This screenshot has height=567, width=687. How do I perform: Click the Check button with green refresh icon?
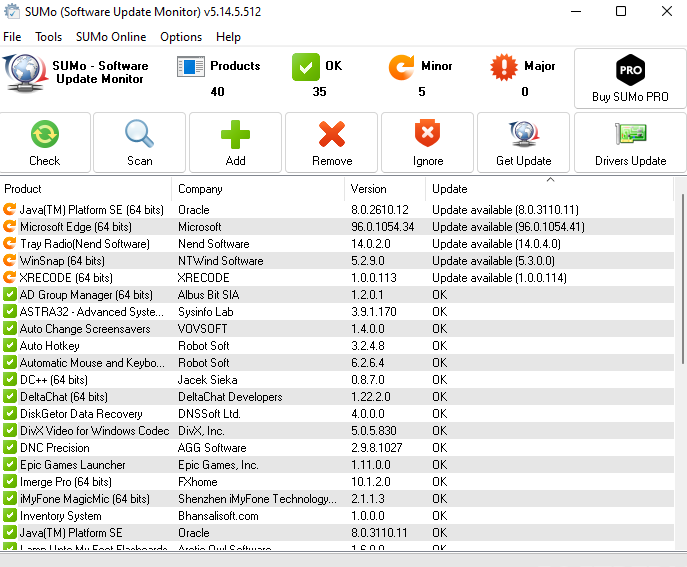[45, 142]
